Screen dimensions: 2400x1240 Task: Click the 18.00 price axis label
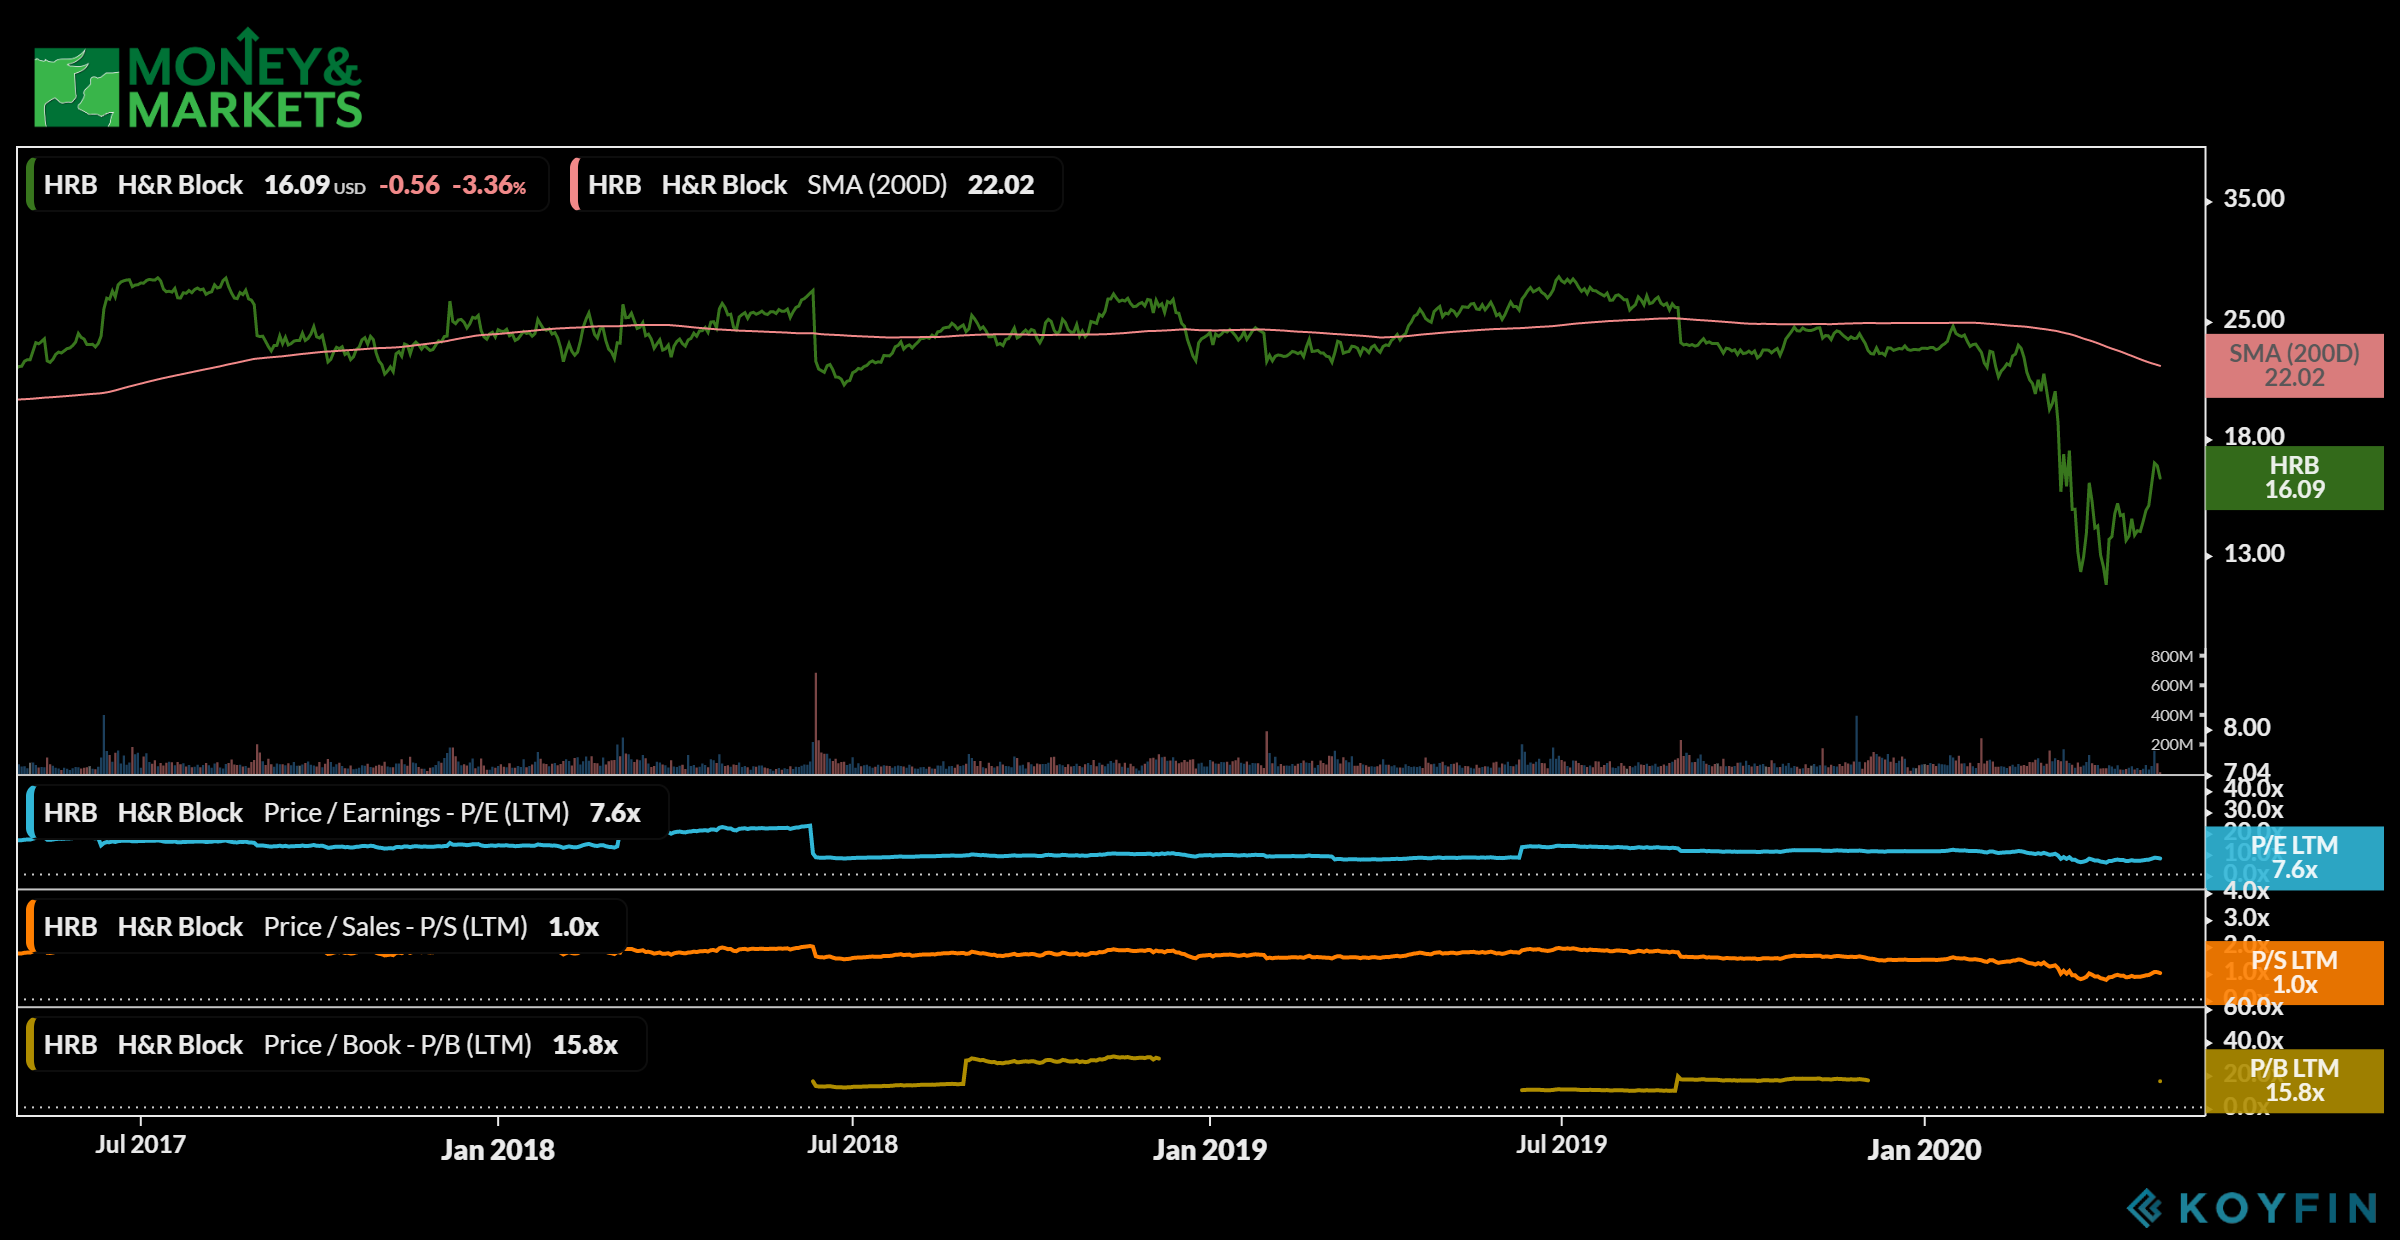[x=2254, y=437]
